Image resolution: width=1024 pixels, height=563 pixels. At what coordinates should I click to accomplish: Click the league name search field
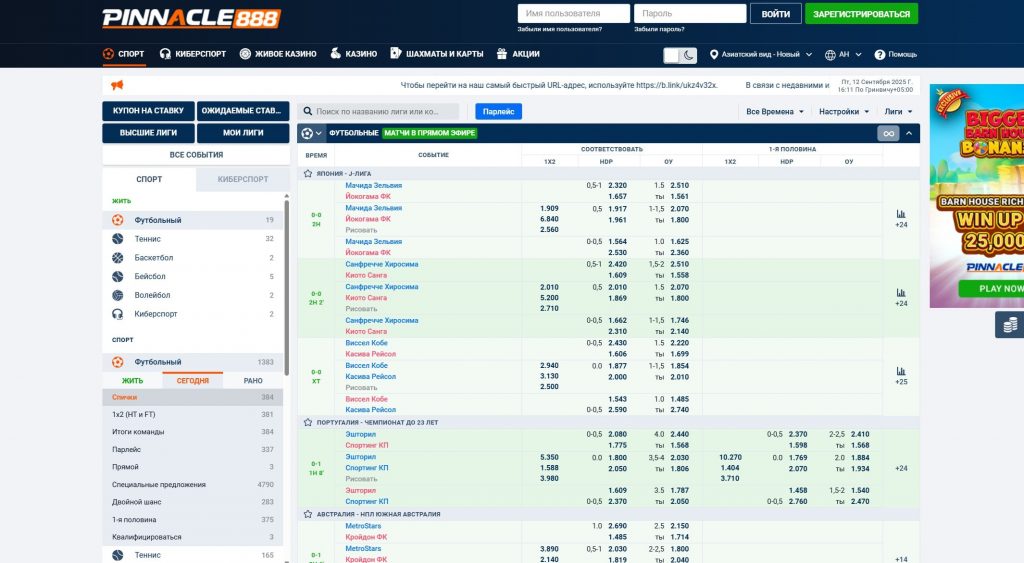[386, 112]
